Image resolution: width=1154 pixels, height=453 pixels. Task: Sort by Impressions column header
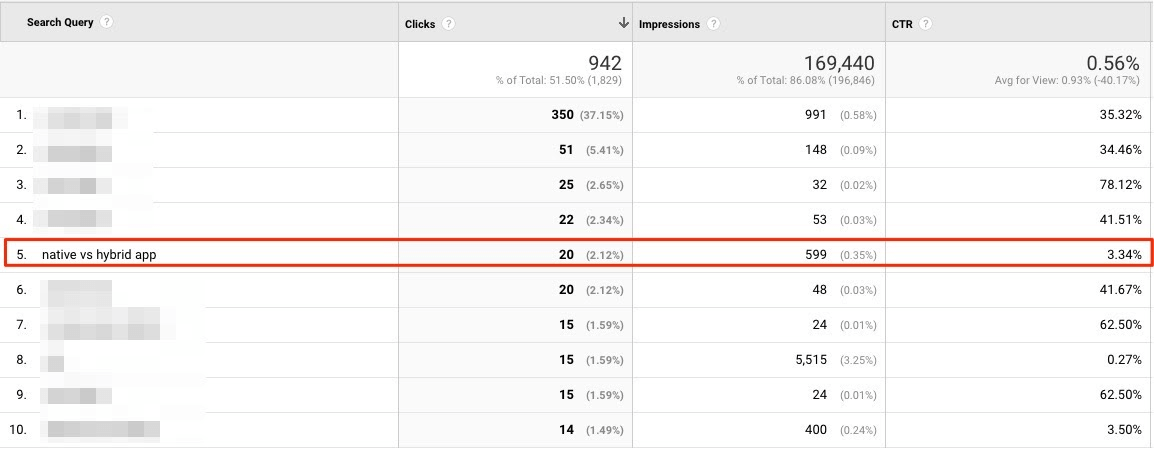click(x=670, y=24)
